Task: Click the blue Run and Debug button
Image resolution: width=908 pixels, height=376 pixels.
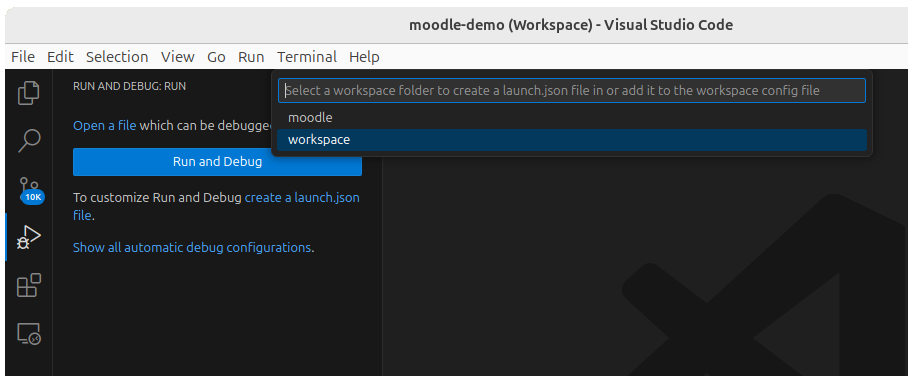Action: (x=217, y=162)
